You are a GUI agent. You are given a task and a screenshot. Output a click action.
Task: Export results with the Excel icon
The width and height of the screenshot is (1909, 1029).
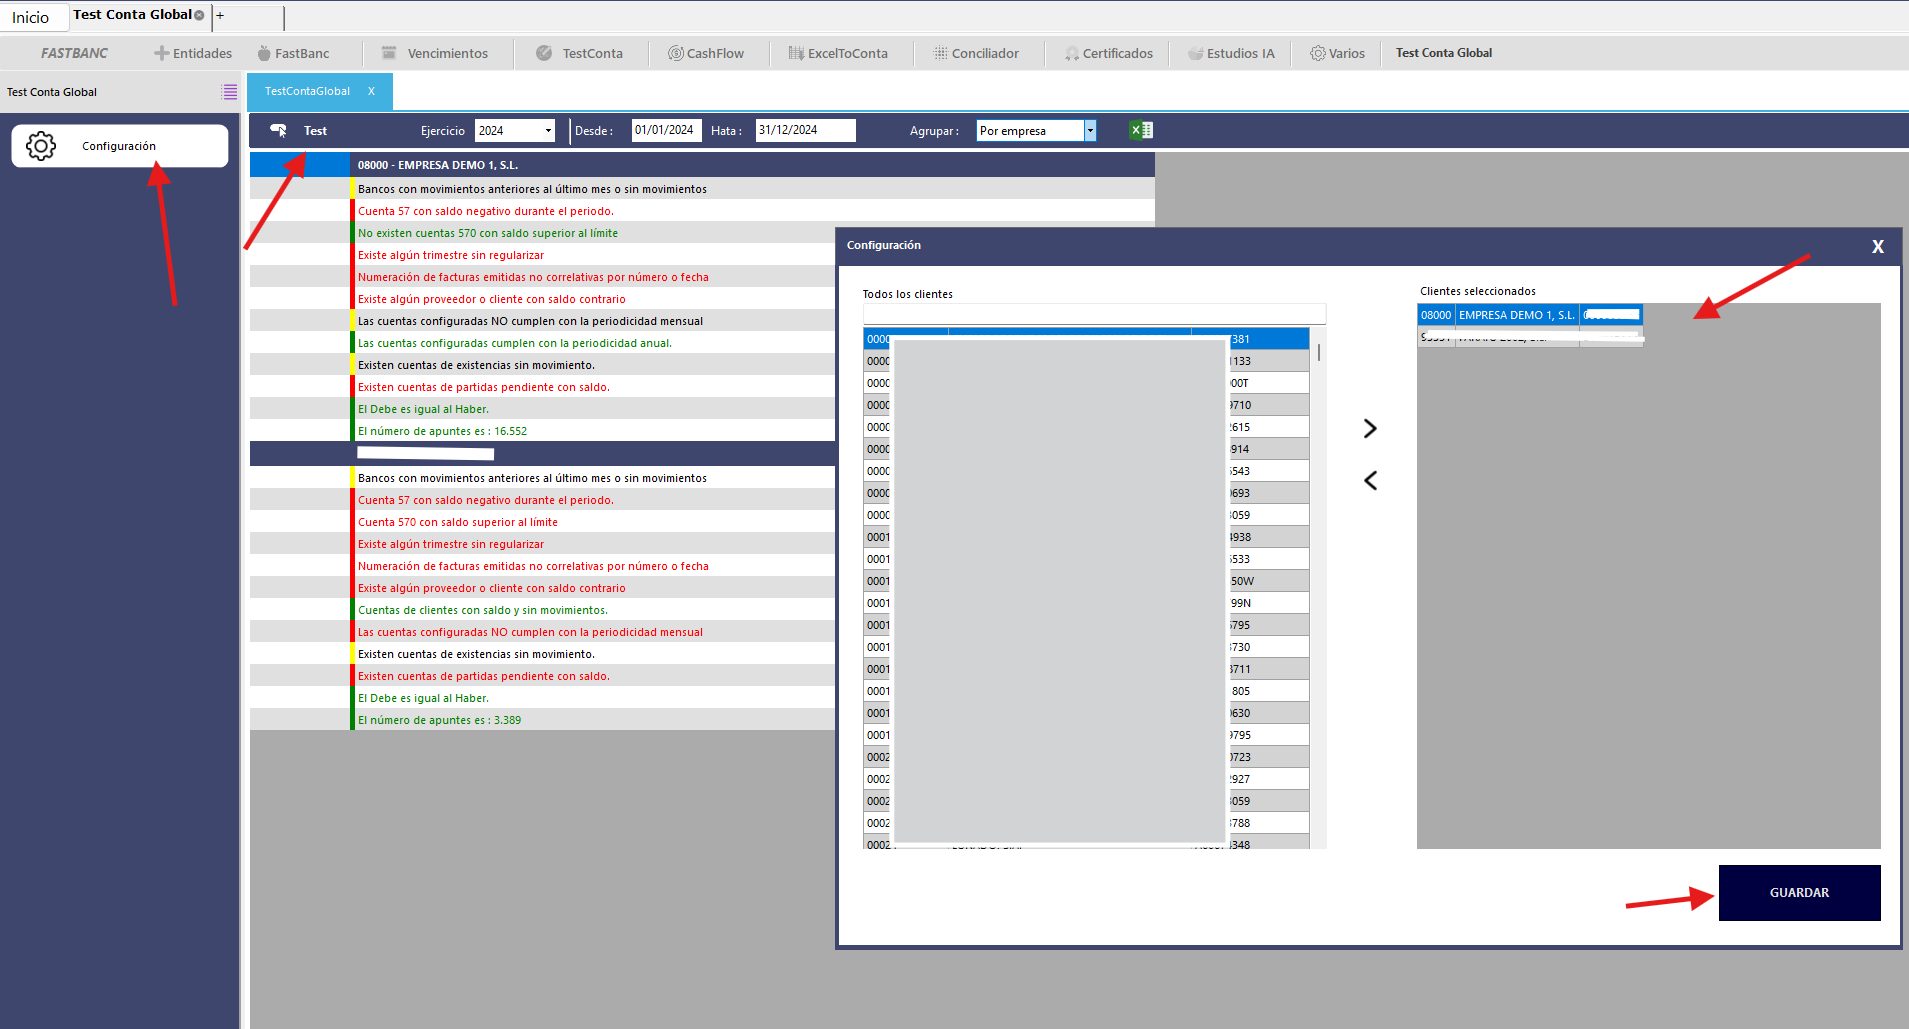1141,130
